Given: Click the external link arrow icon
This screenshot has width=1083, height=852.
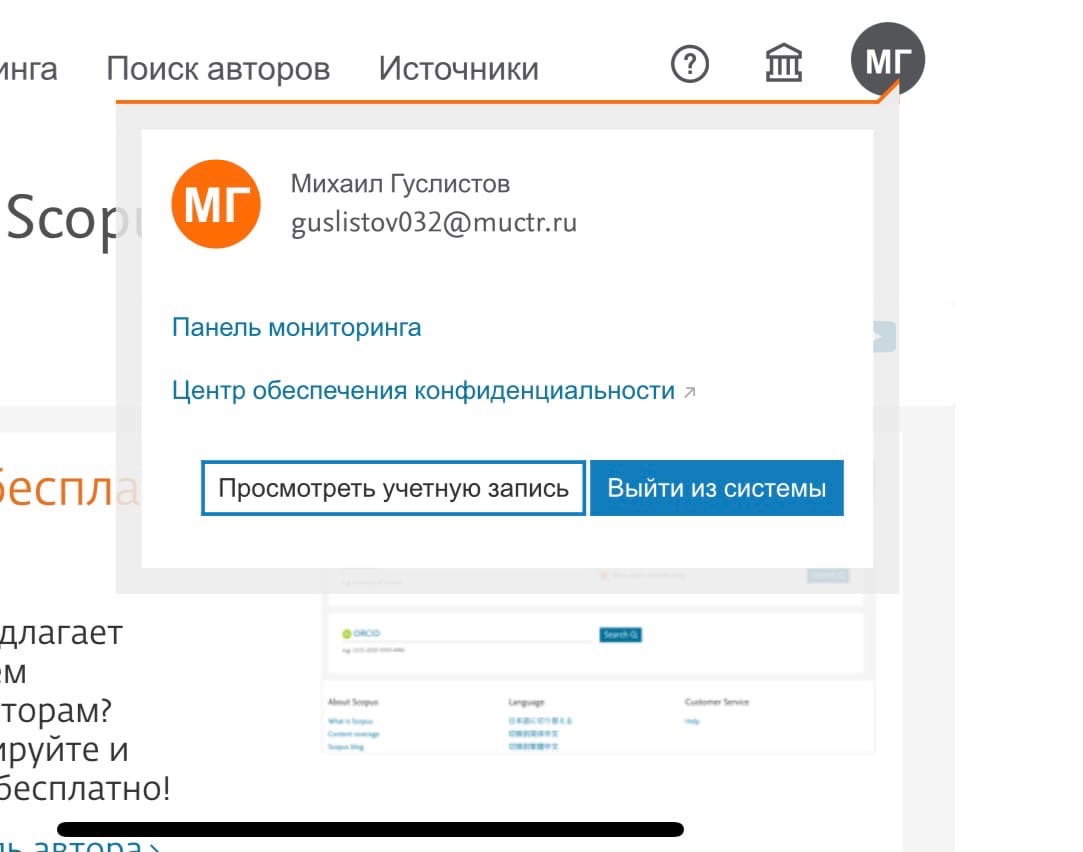Looking at the screenshot, I should tap(689, 392).
